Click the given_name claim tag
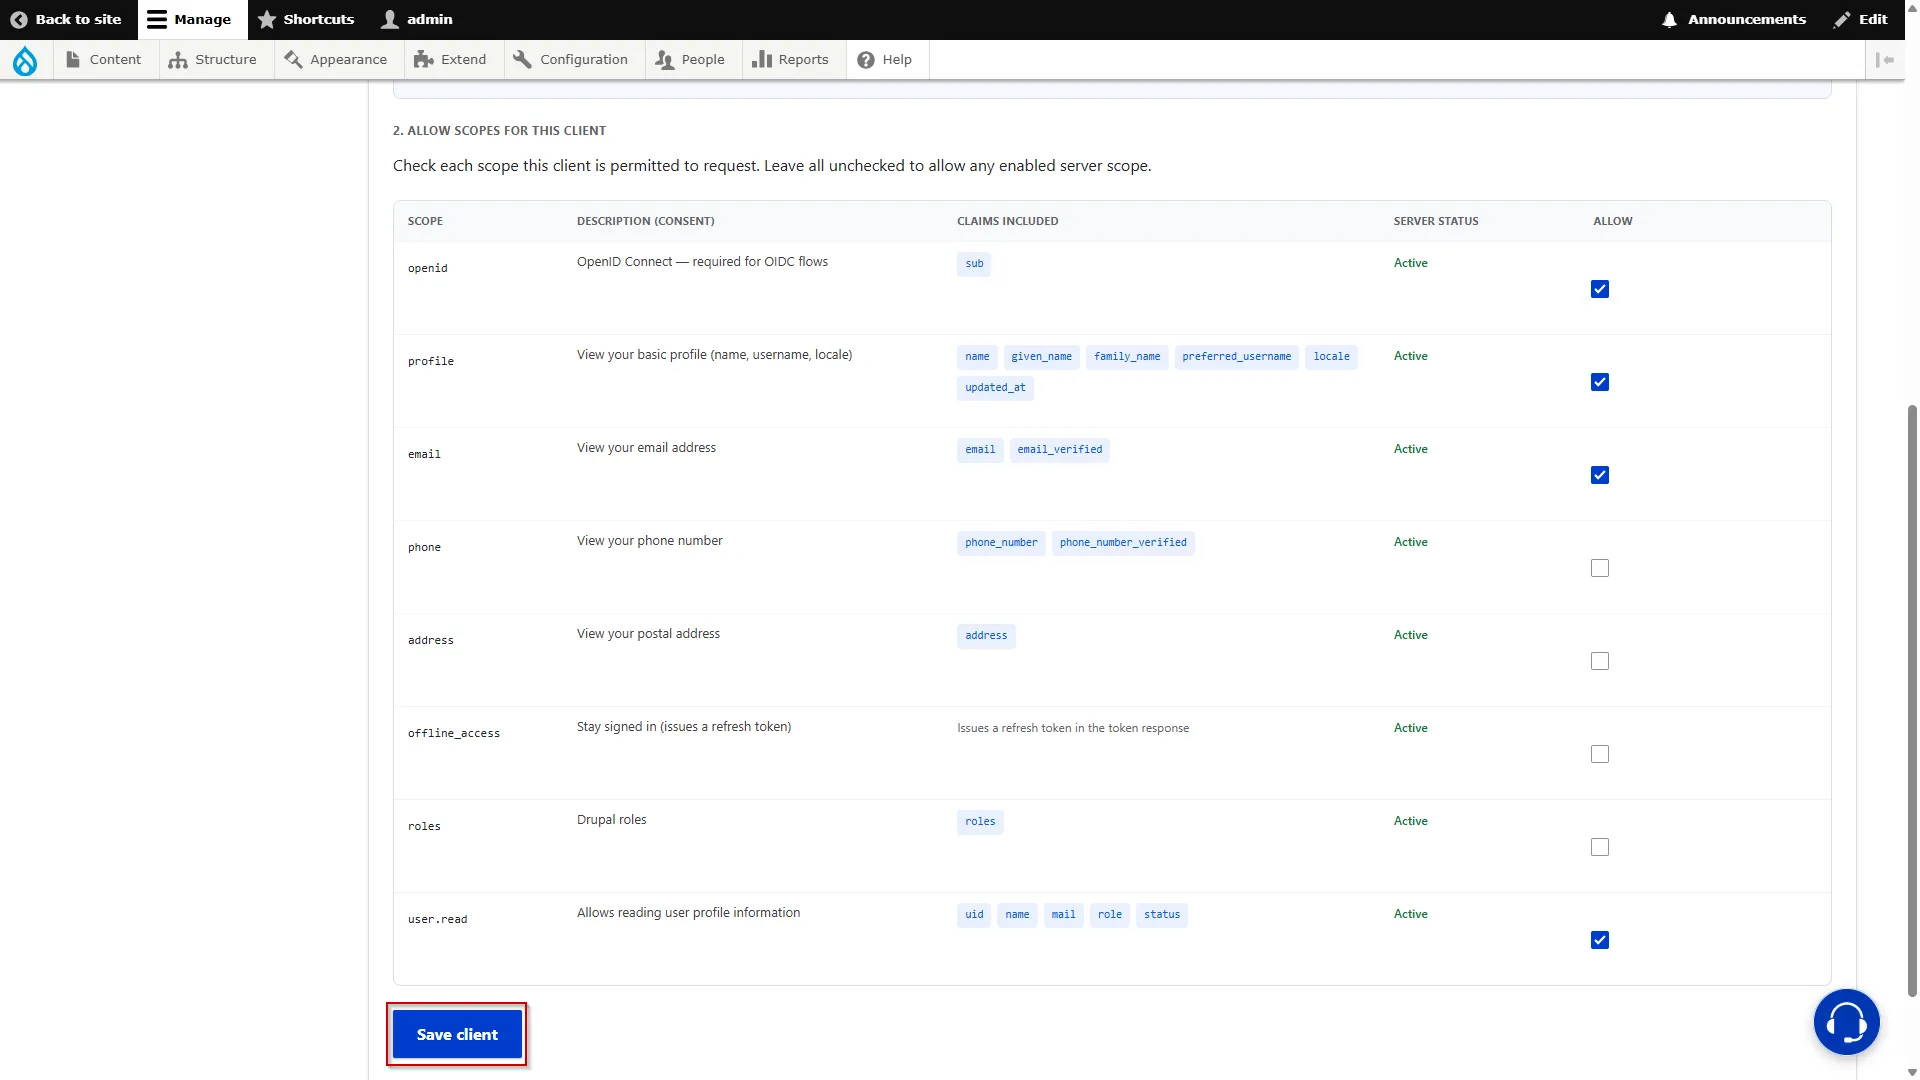The height and width of the screenshot is (1080, 1920). [1041, 357]
